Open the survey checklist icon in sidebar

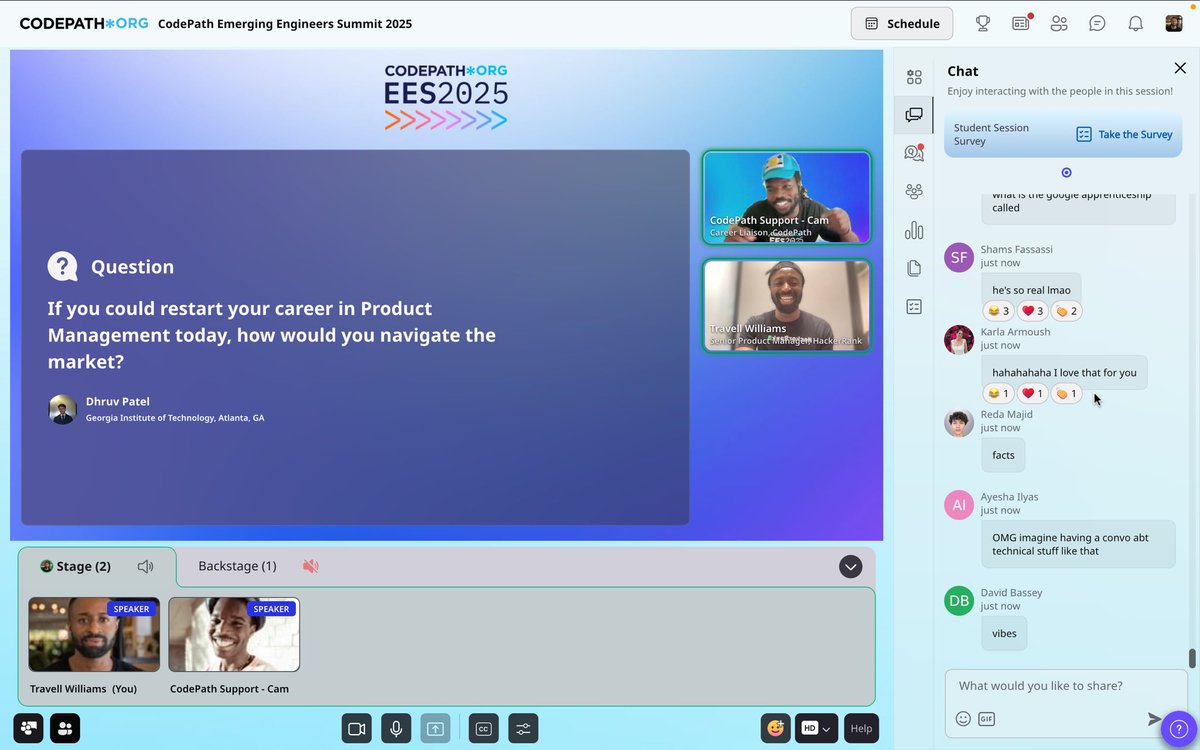tap(914, 306)
